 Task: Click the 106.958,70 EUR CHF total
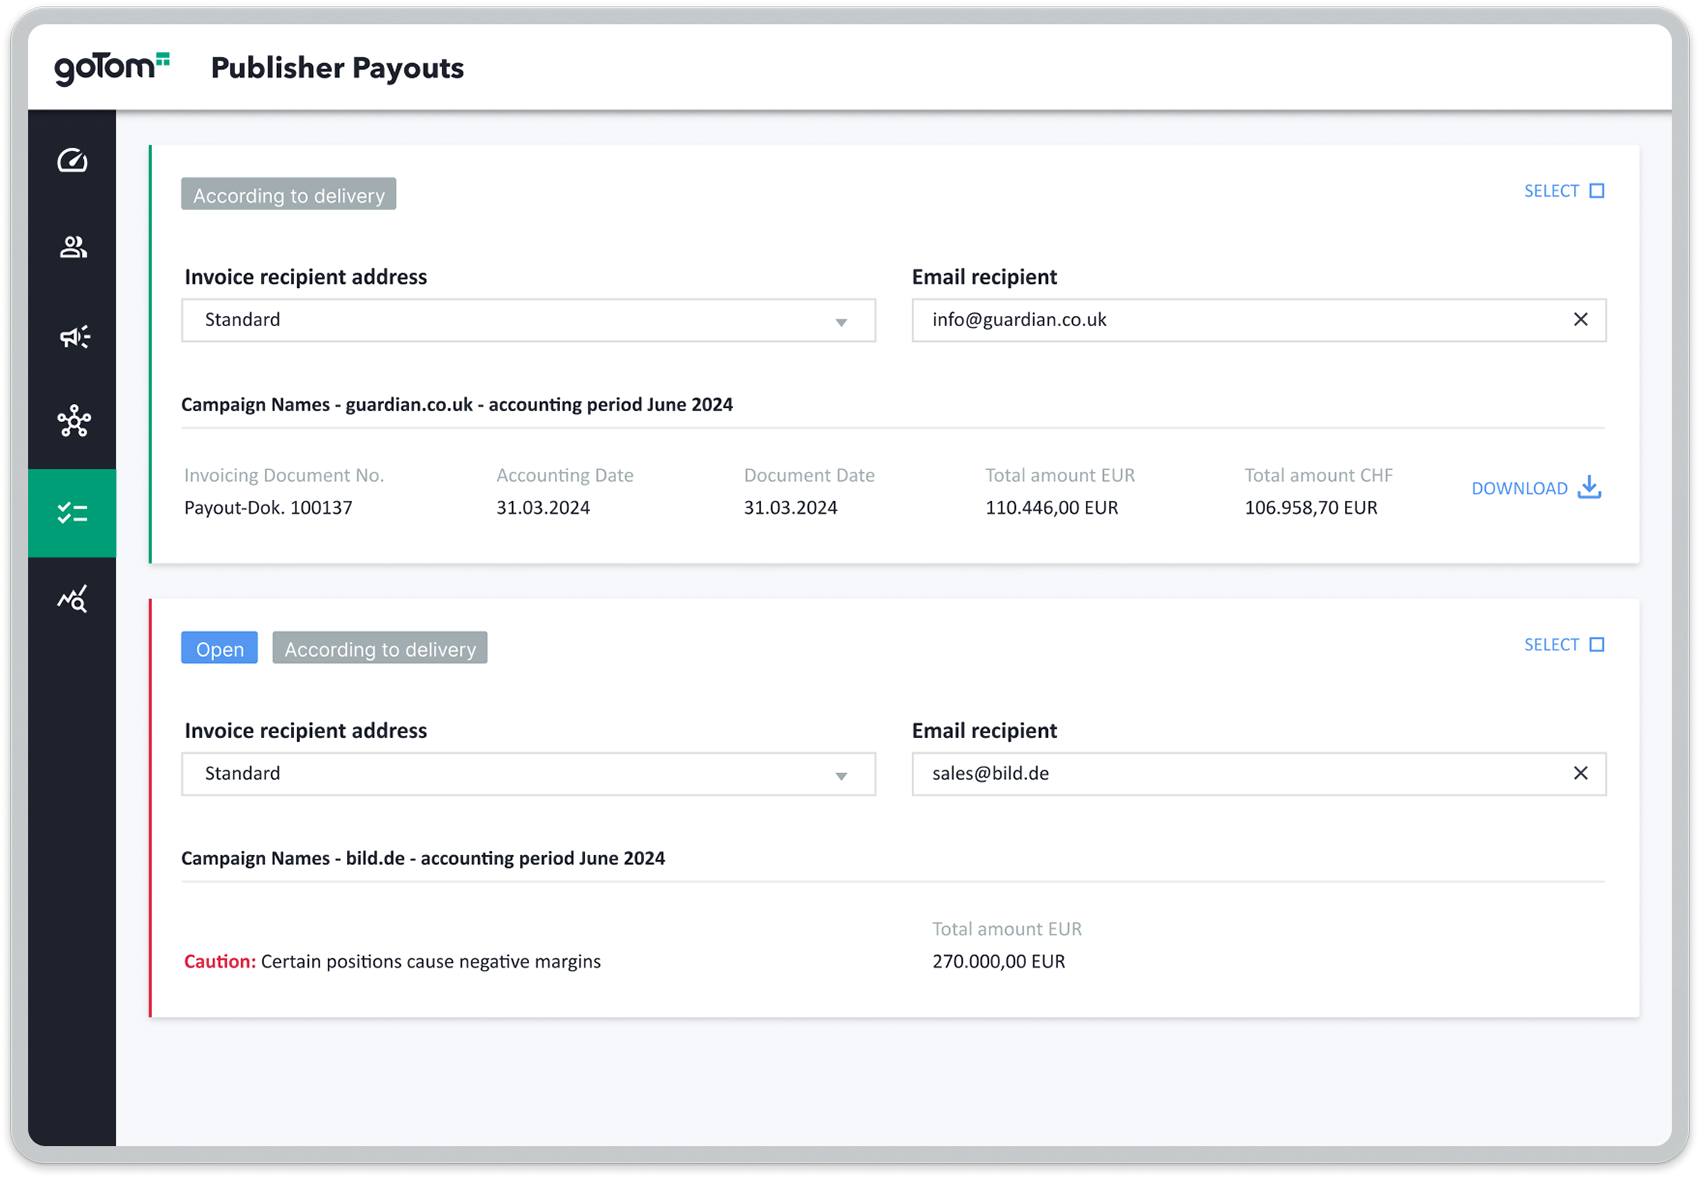coord(1311,508)
